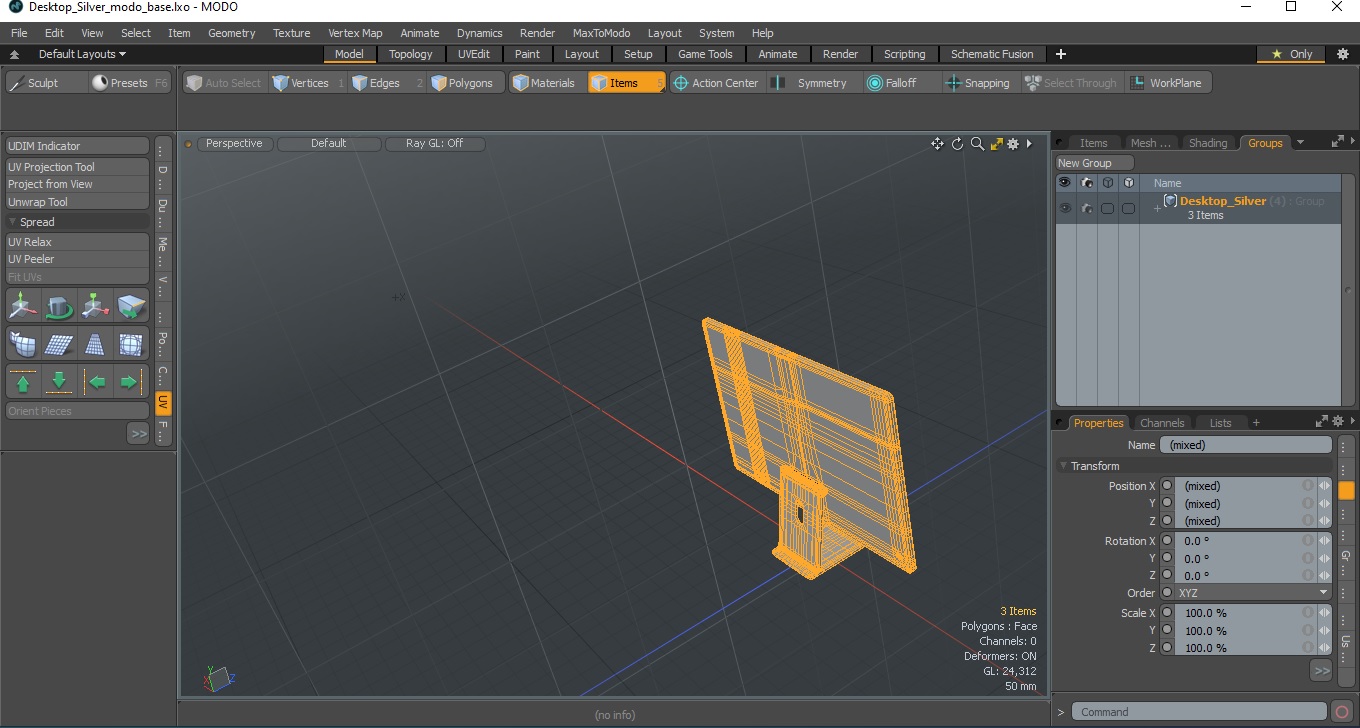The image size is (1360, 728).
Task: Select the Move transform UV tool icon
Action: (x=23, y=305)
